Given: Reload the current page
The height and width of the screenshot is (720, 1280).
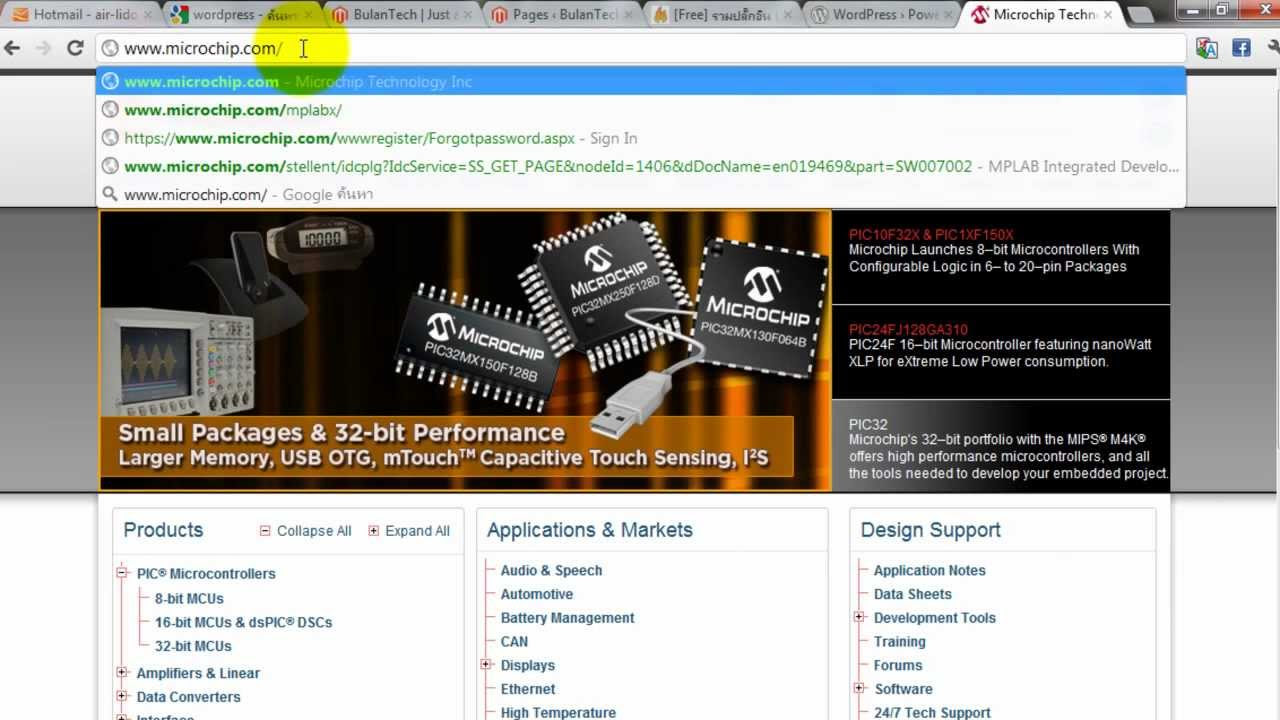Looking at the screenshot, I should pyautogui.click(x=75, y=48).
